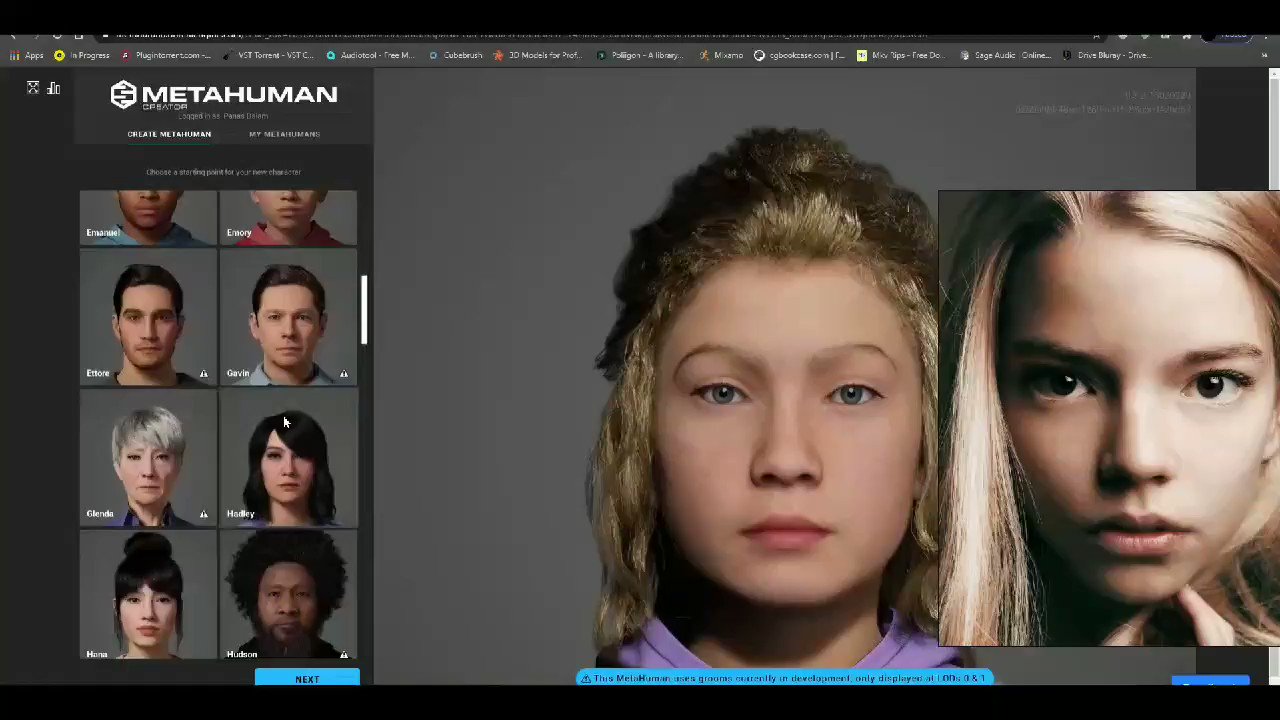The image size is (1280, 720).
Task: Click the preset list scrollbar thumb
Action: click(364, 310)
